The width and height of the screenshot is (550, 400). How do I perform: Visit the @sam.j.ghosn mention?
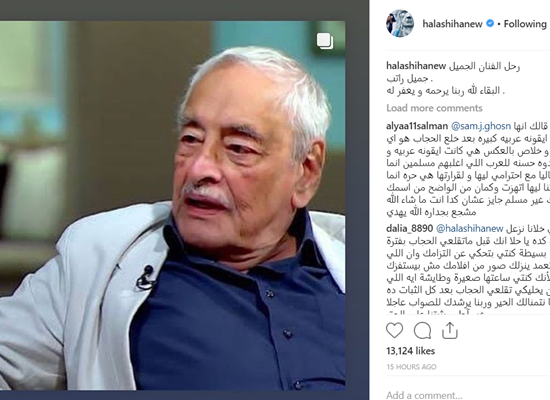click(481, 126)
